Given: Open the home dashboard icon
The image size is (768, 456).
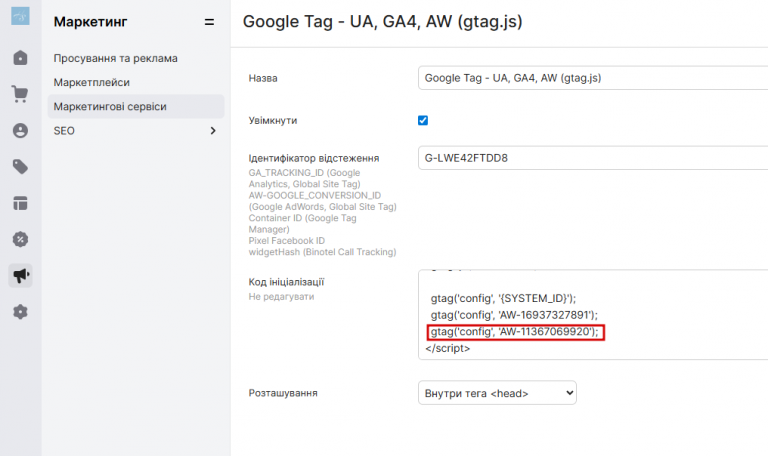Looking at the screenshot, I should 20,58.
